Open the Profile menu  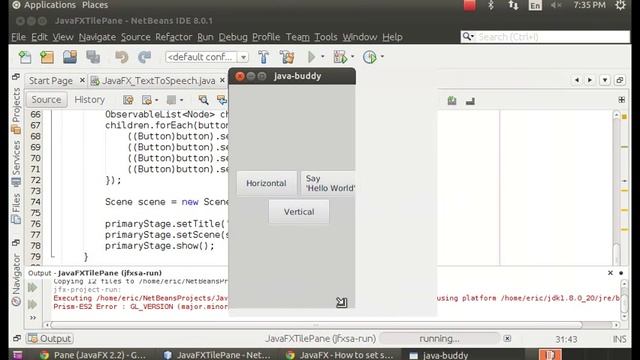[266, 37]
